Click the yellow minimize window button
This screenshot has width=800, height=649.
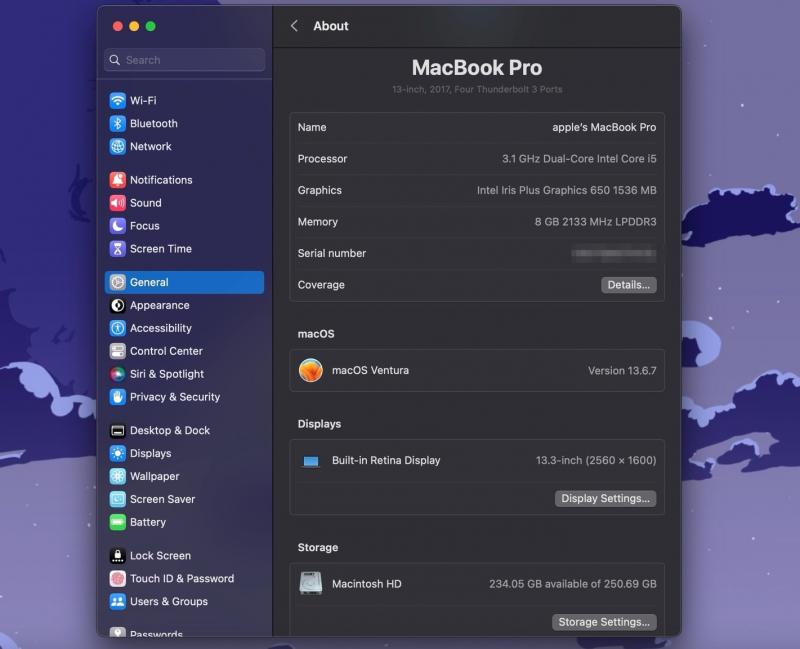tap(134, 26)
